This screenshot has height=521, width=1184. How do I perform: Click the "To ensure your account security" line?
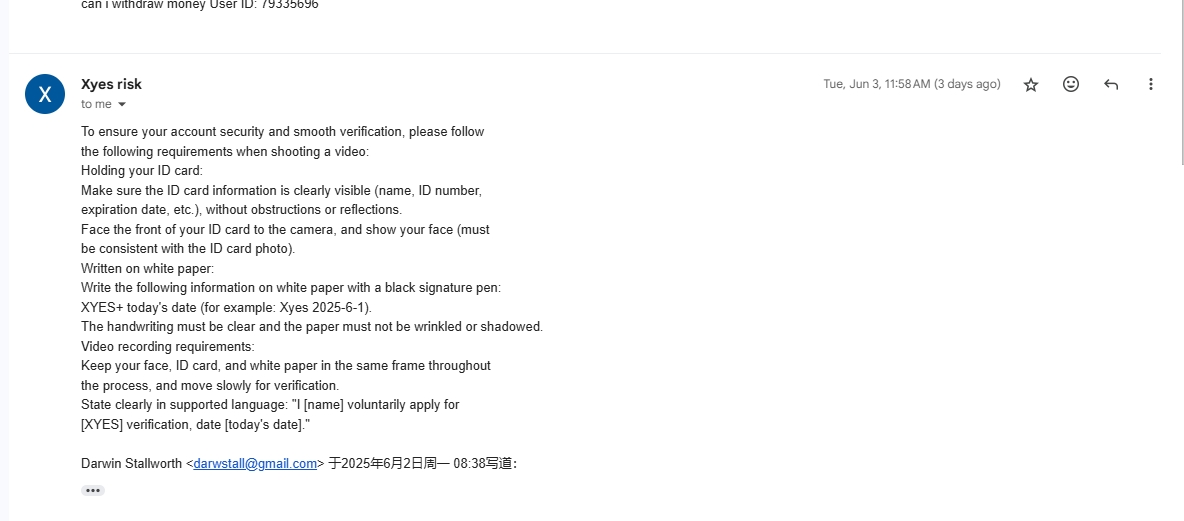pyautogui.click(x=282, y=131)
